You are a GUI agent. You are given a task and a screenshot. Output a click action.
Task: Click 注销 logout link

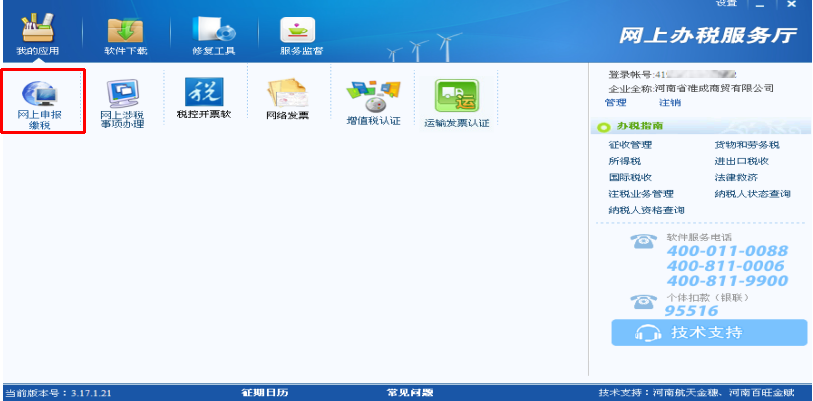point(669,102)
